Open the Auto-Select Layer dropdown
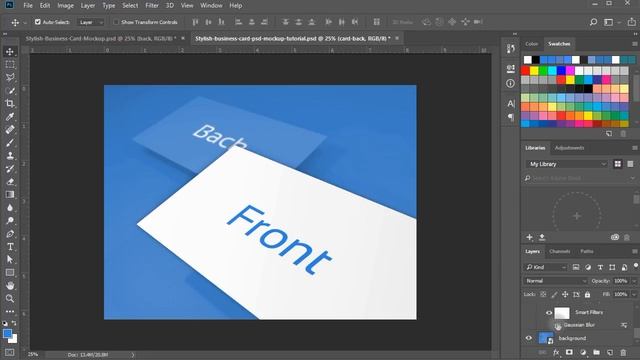 coord(91,22)
